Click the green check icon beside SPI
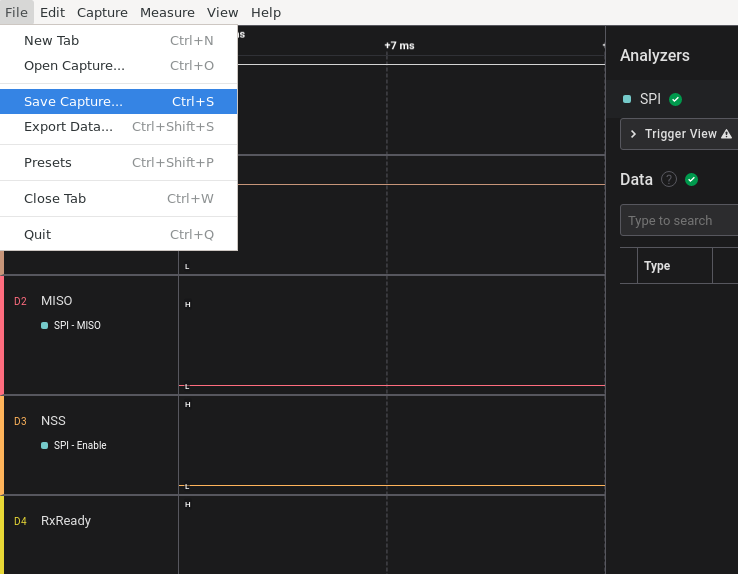Image resolution: width=738 pixels, height=574 pixels. click(x=675, y=99)
